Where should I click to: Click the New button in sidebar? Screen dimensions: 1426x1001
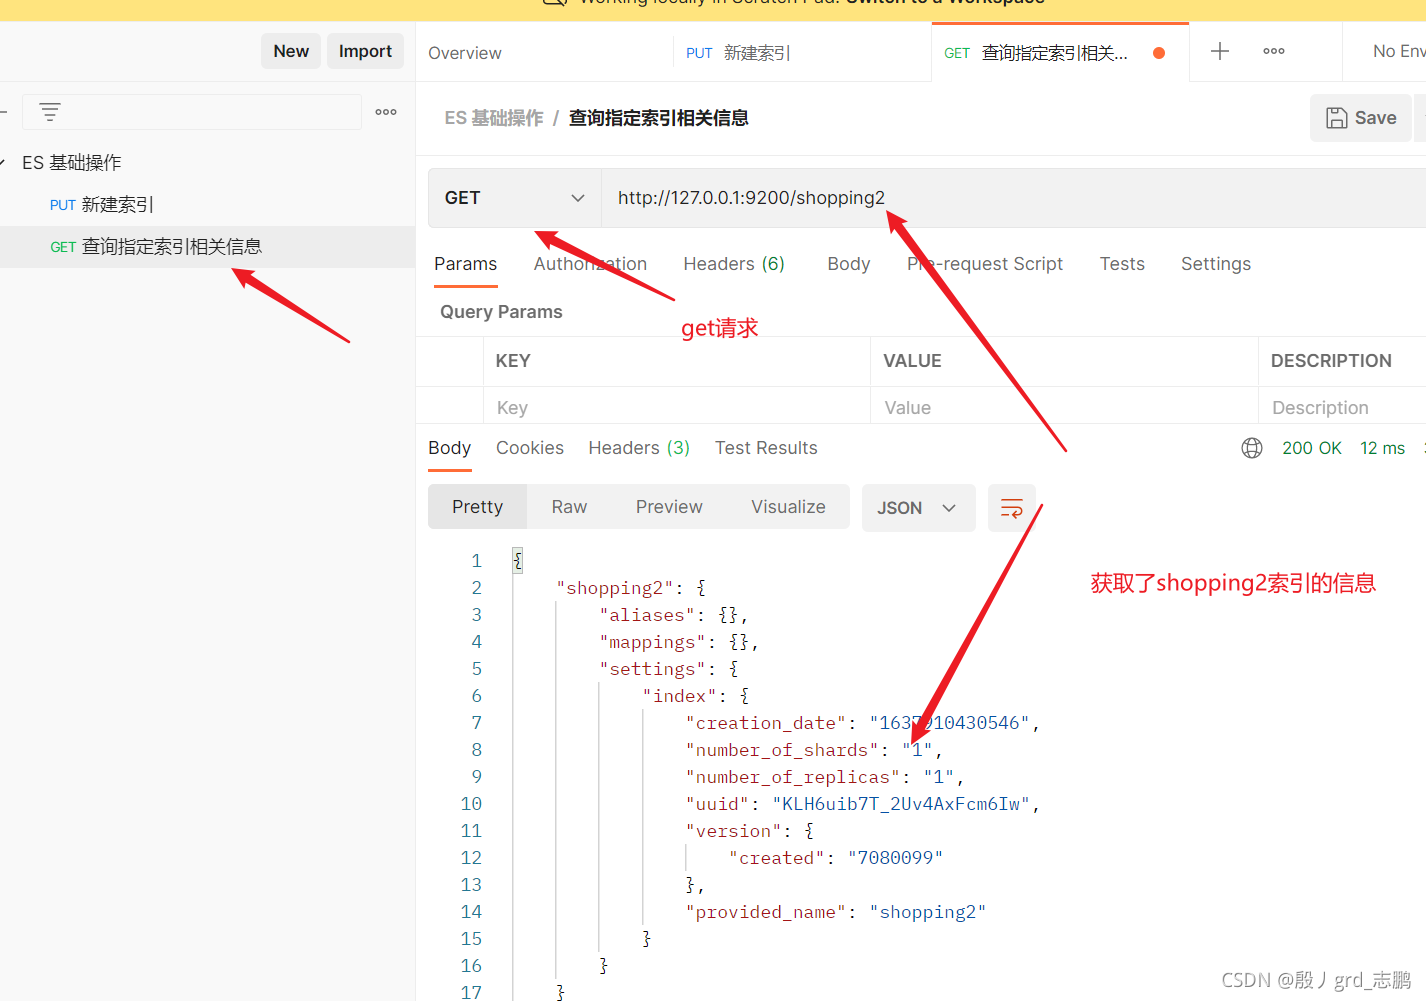[291, 51]
